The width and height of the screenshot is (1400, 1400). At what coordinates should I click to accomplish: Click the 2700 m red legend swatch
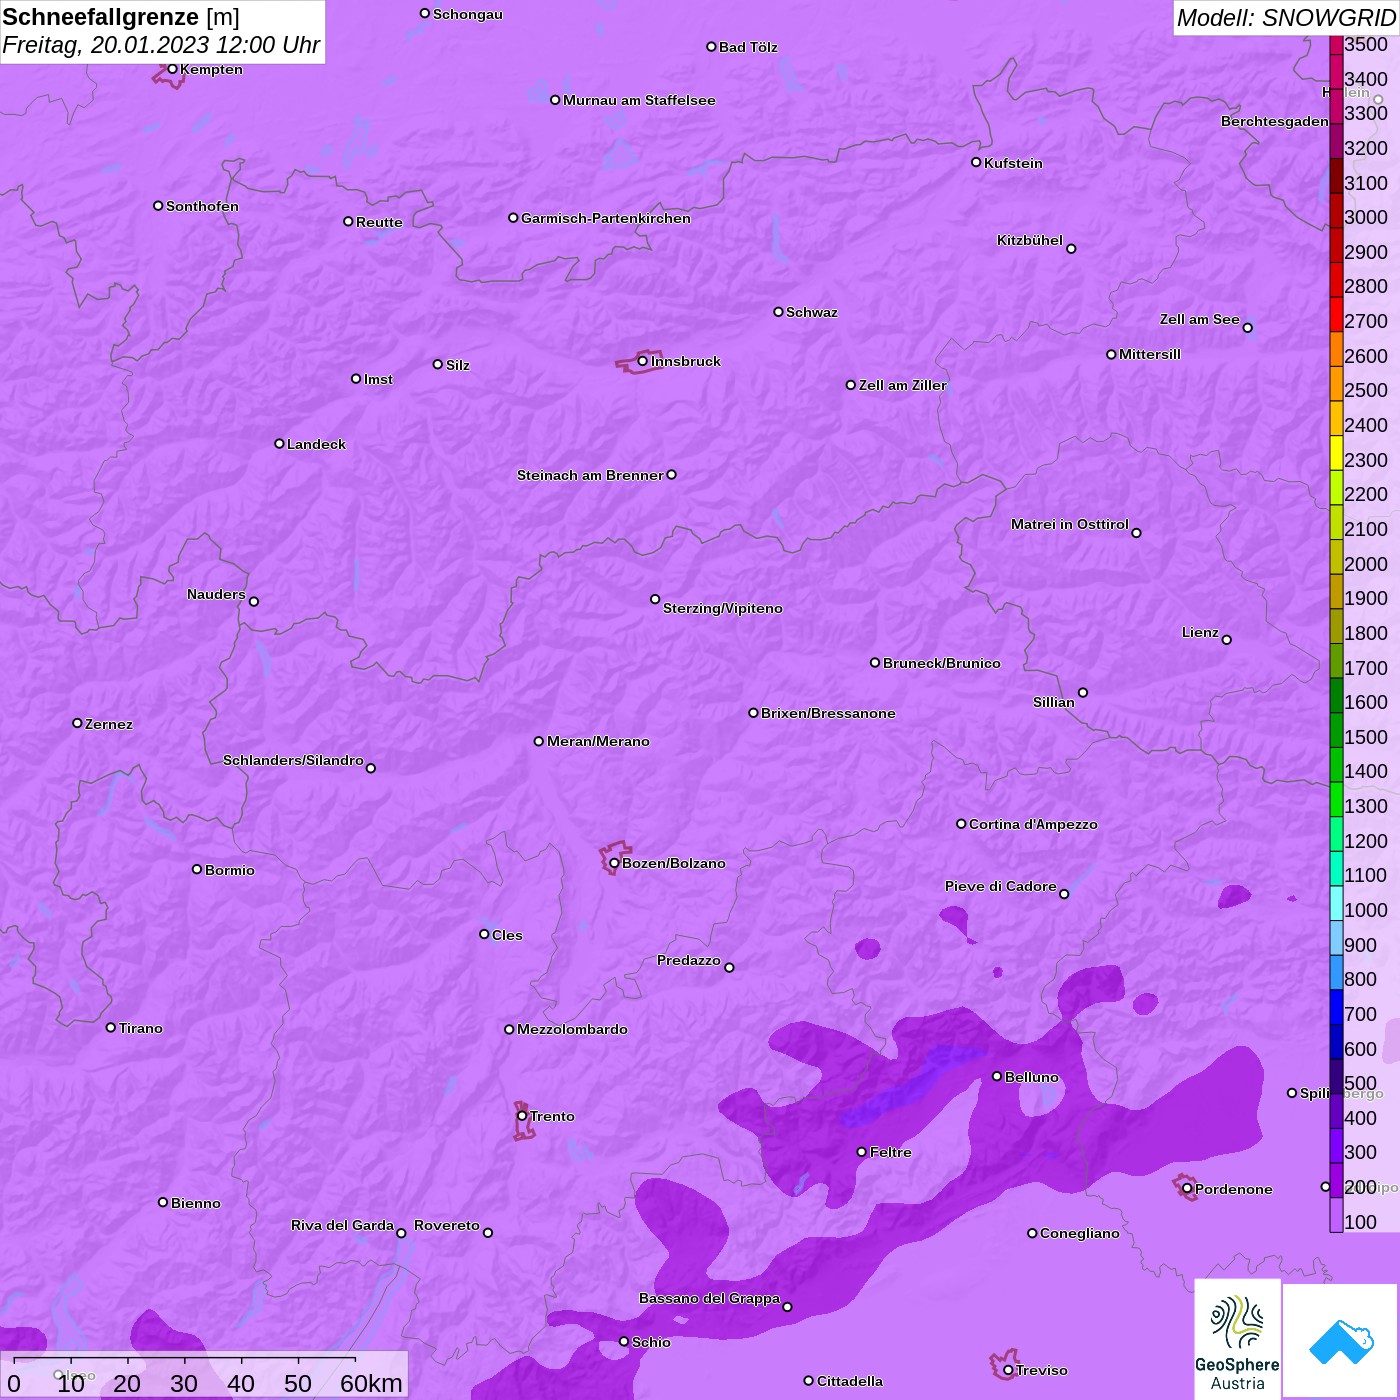pyautogui.click(x=1336, y=314)
